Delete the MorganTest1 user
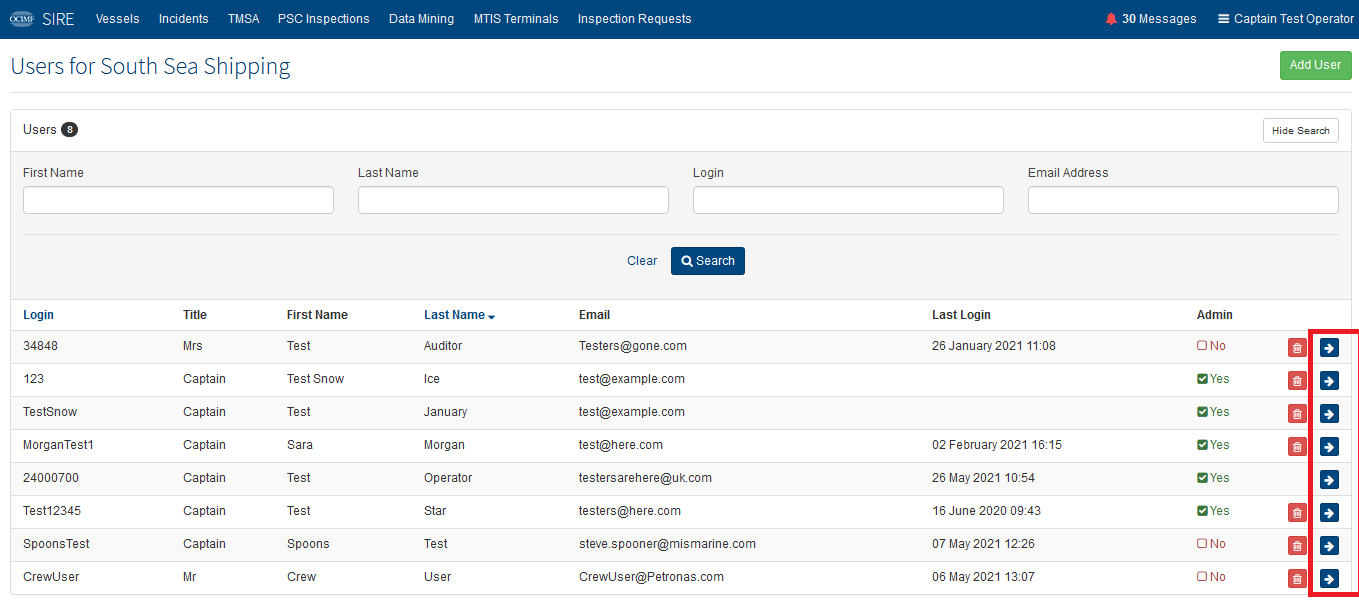 (1297, 446)
